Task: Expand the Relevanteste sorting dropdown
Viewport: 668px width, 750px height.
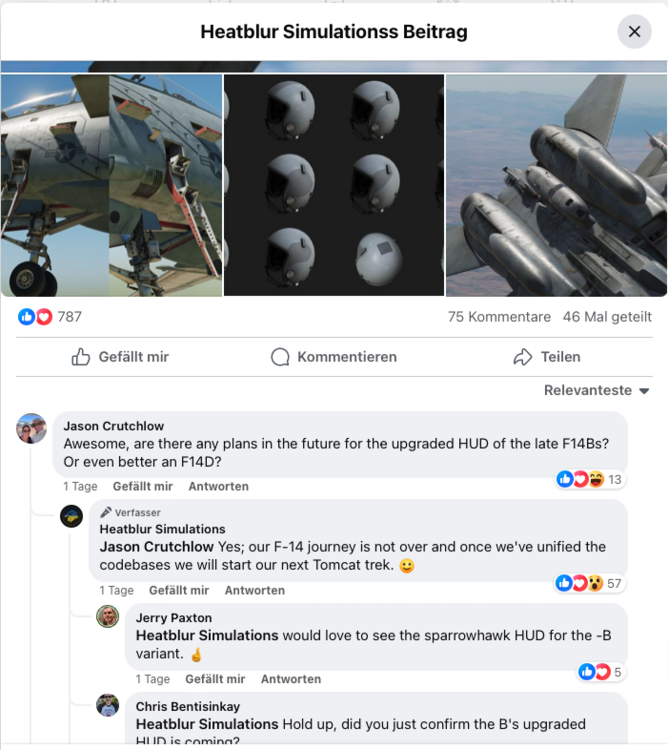Action: click(x=597, y=390)
